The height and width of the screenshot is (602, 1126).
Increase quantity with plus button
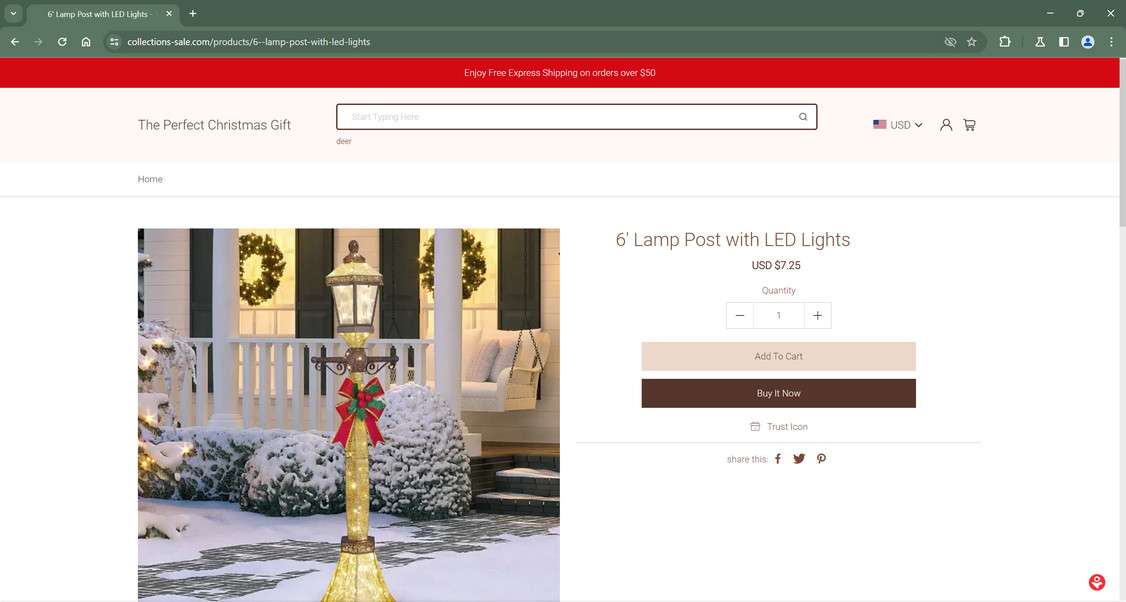(817, 315)
